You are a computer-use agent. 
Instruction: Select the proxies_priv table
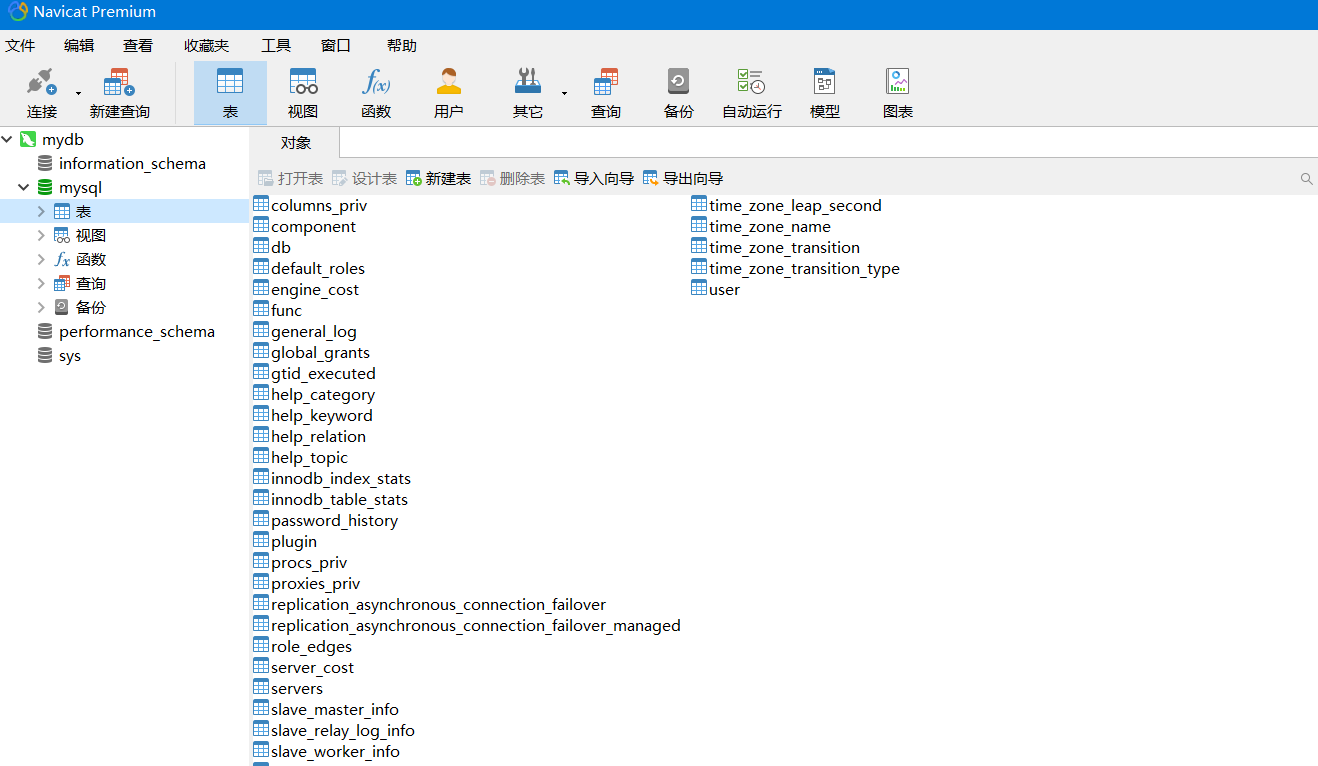coord(316,583)
